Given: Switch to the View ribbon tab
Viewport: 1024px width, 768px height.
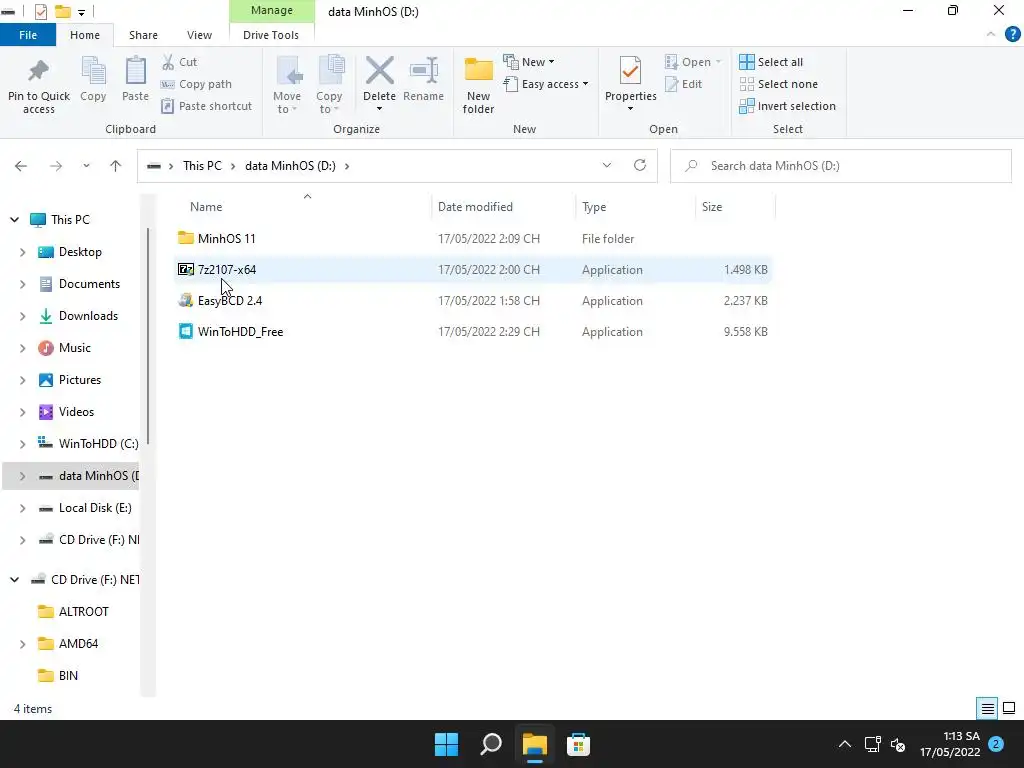Looking at the screenshot, I should point(199,35).
